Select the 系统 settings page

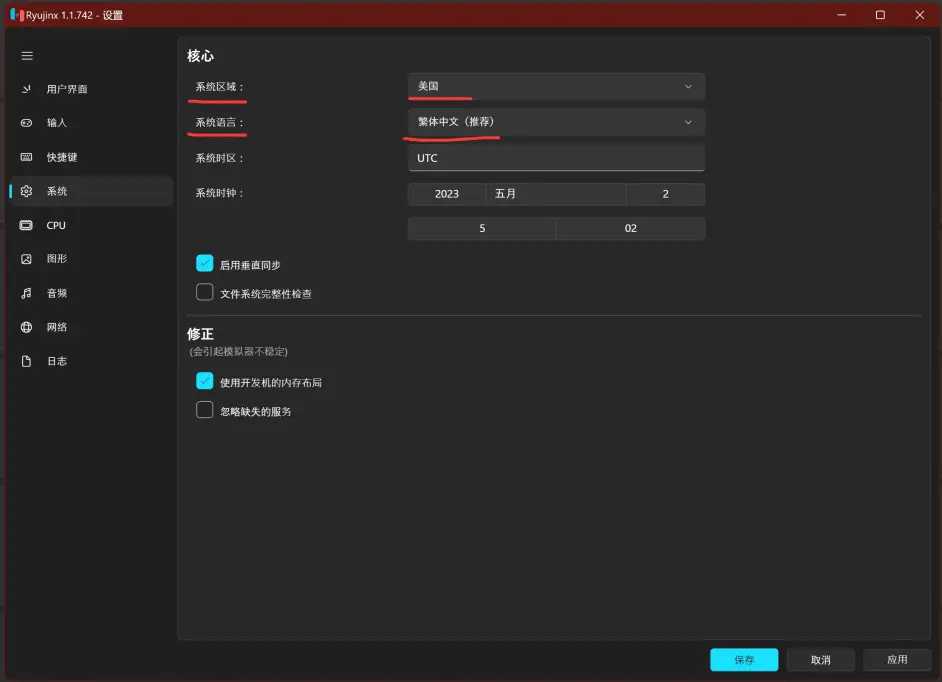(91, 191)
